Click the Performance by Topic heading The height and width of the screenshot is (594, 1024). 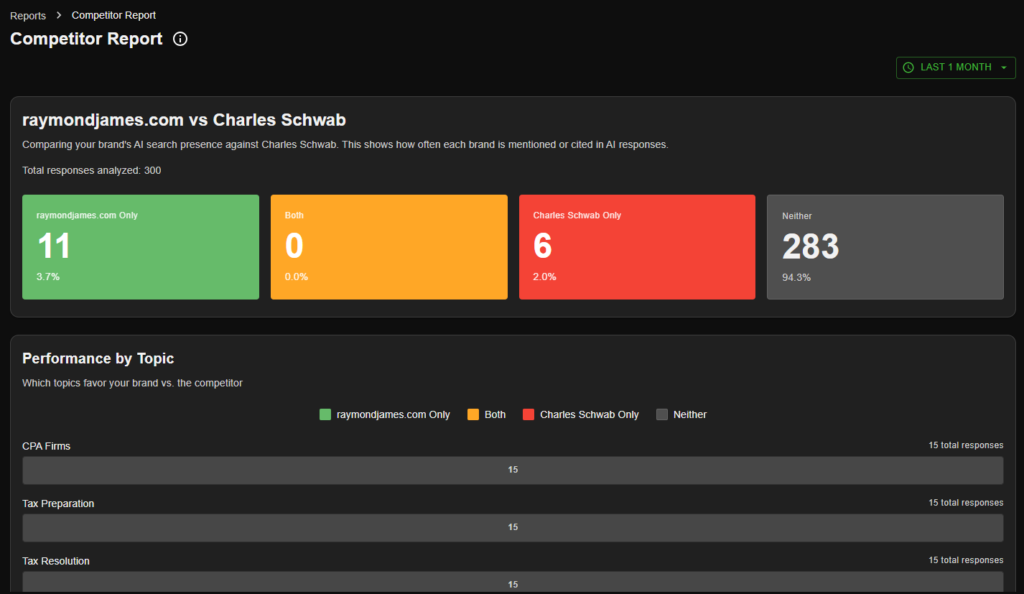[98, 358]
